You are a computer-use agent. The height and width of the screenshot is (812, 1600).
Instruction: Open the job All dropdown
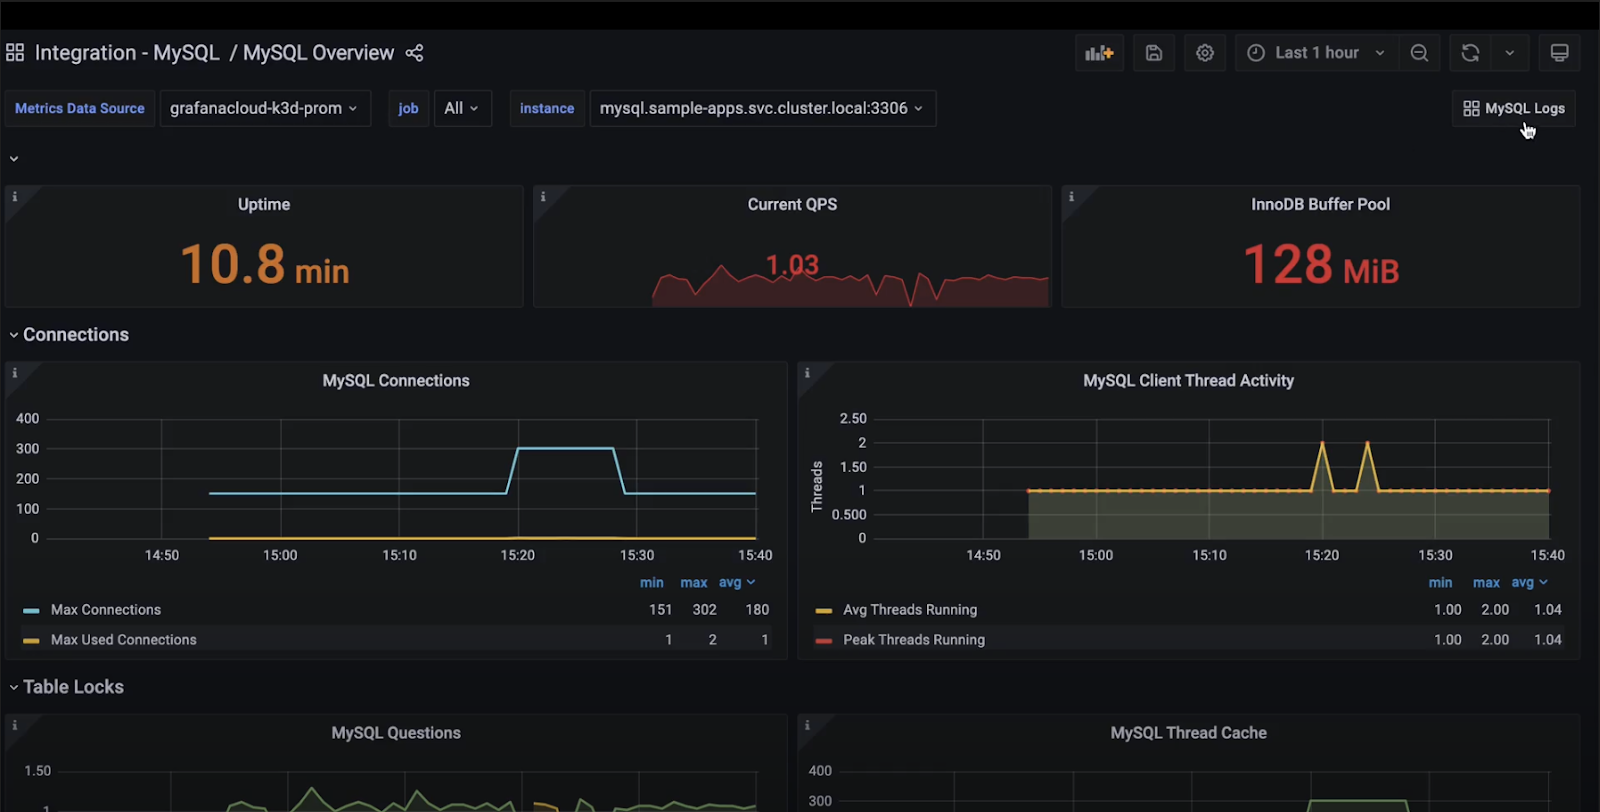[x=462, y=108]
